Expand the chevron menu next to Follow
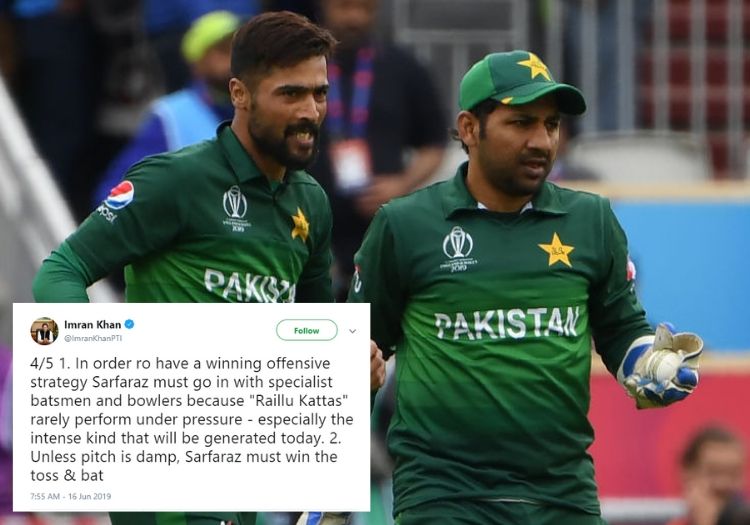Screen dimensions: 750x525 pyautogui.click(x=353, y=331)
